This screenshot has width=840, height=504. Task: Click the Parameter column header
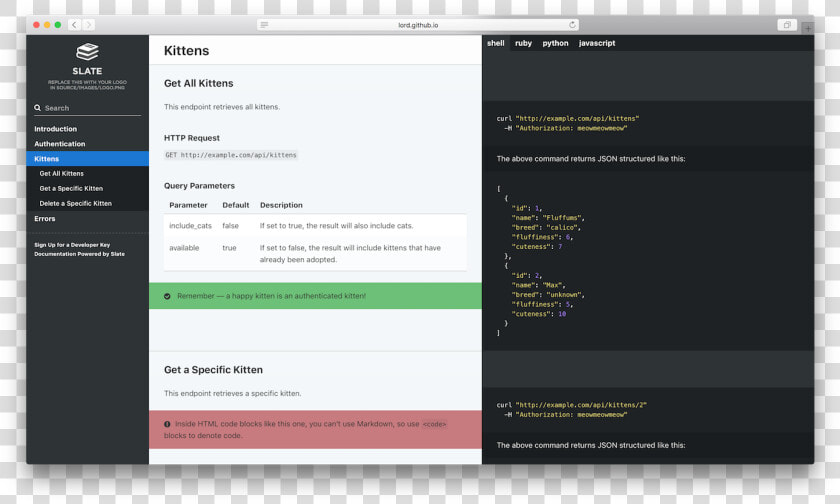point(188,205)
